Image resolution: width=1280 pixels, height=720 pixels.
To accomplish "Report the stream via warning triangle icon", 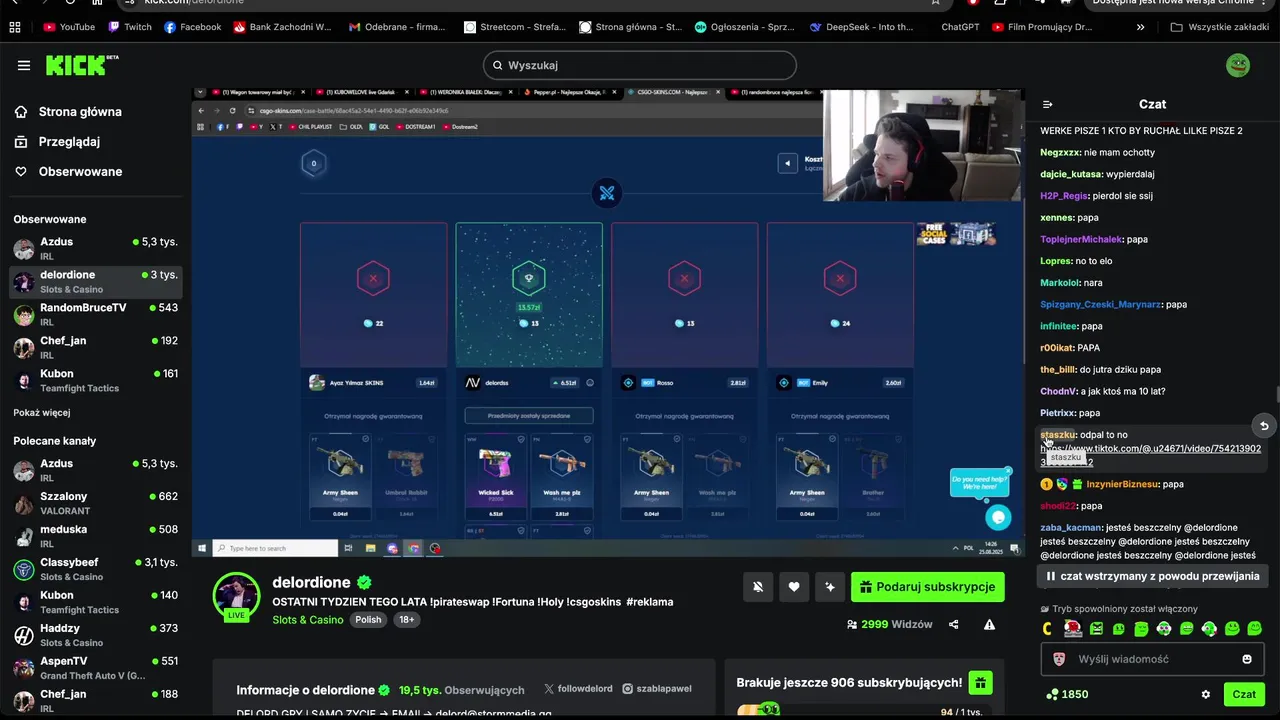I will [x=989, y=624].
